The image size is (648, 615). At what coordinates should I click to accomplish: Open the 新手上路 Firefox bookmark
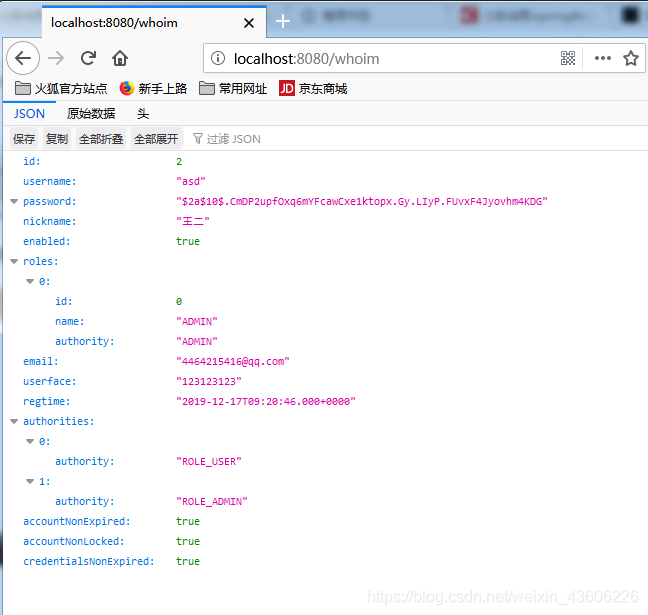(153, 88)
